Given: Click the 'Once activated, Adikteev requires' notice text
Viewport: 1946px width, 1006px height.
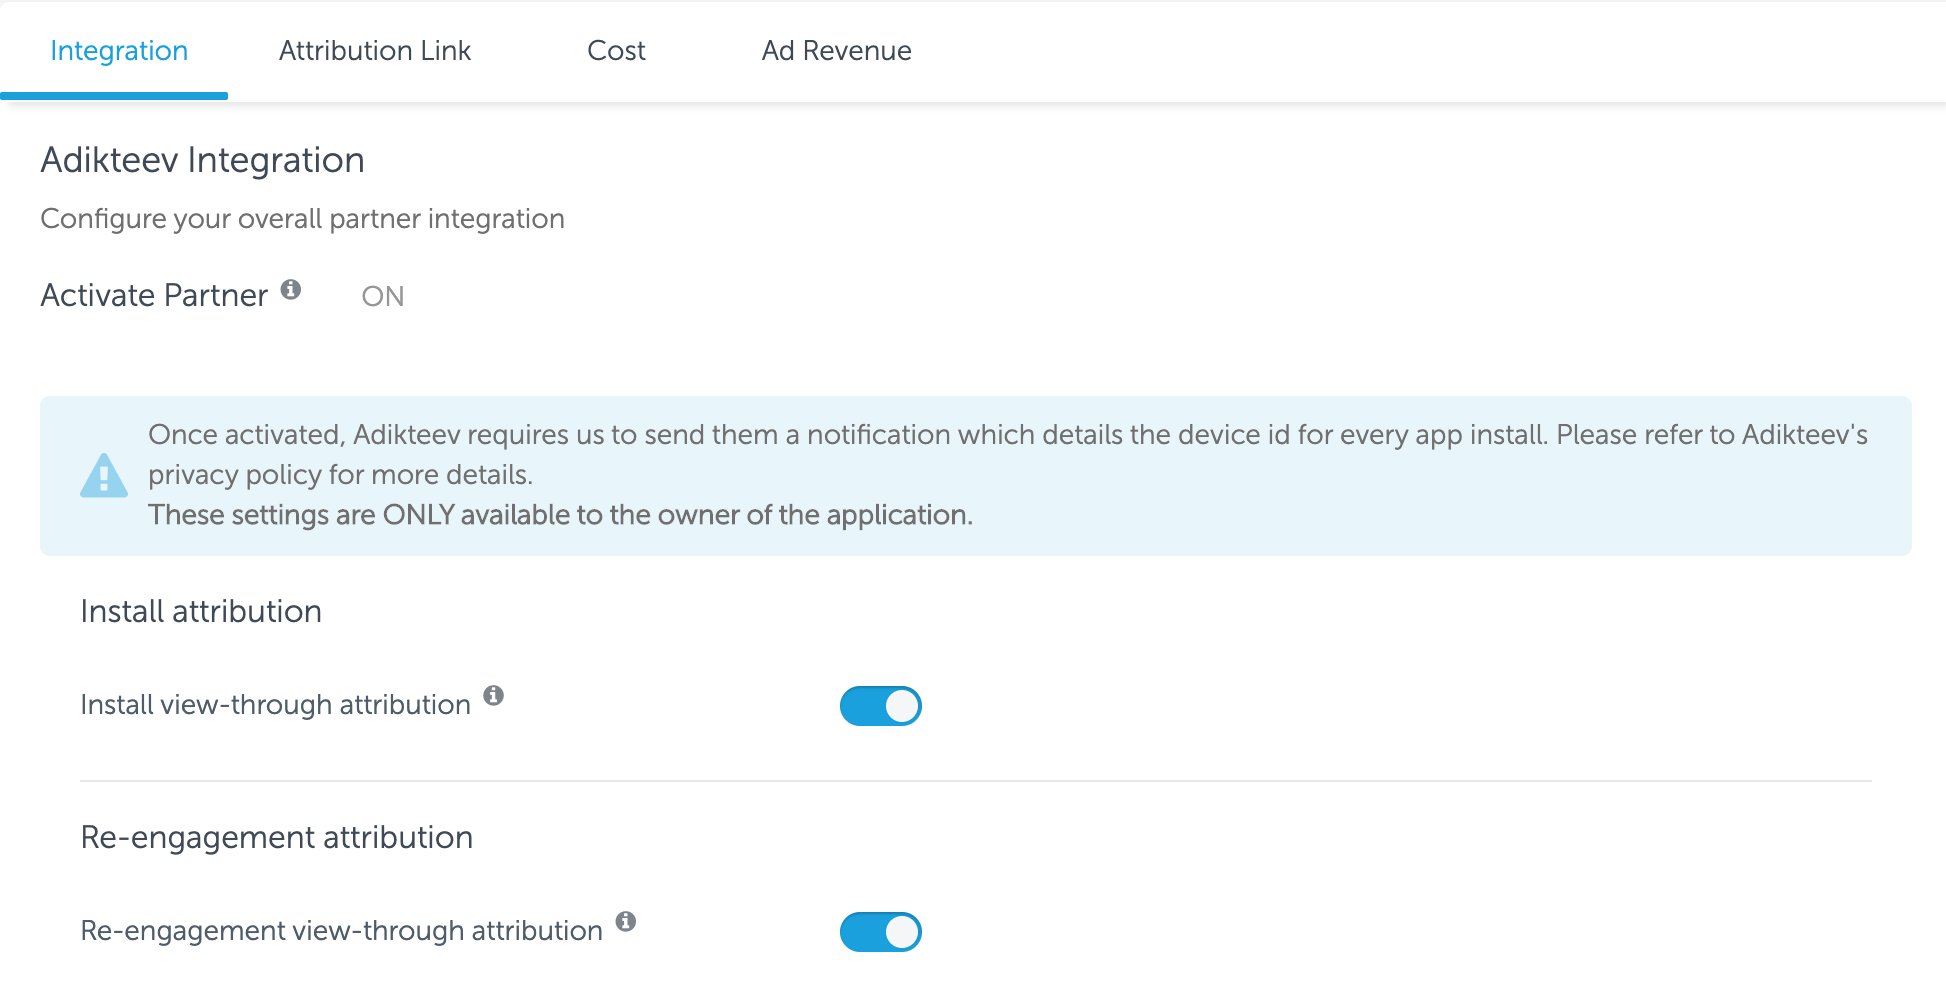Looking at the screenshot, I should point(1008,455).
